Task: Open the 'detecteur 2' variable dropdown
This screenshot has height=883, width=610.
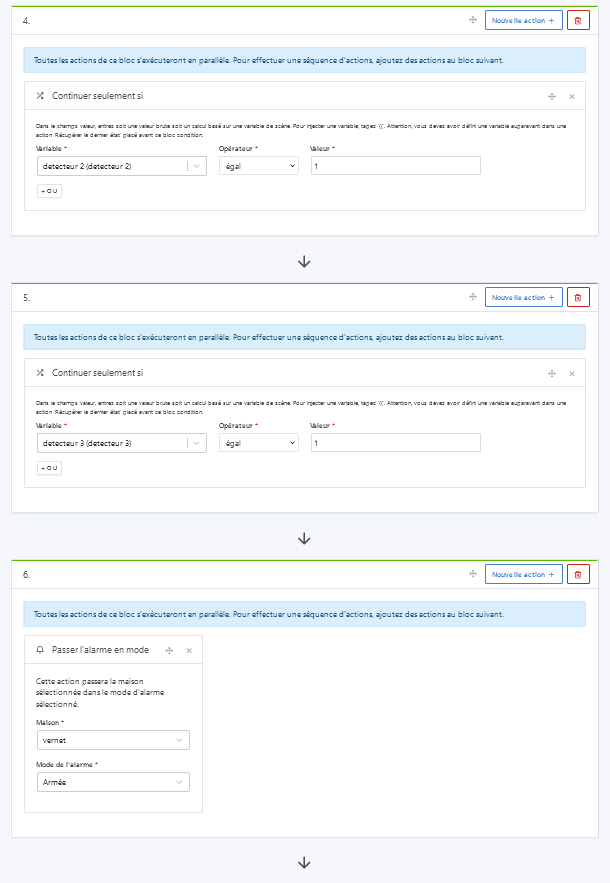Action: tap(121, 166)
